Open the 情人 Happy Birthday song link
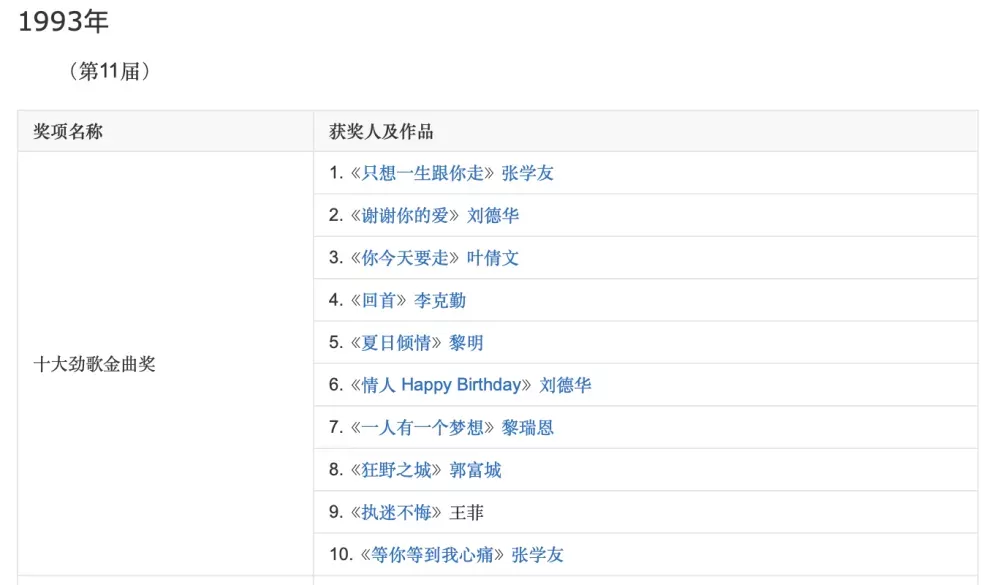This screenshot has height=585, width=1000. [x=441, y=385]
